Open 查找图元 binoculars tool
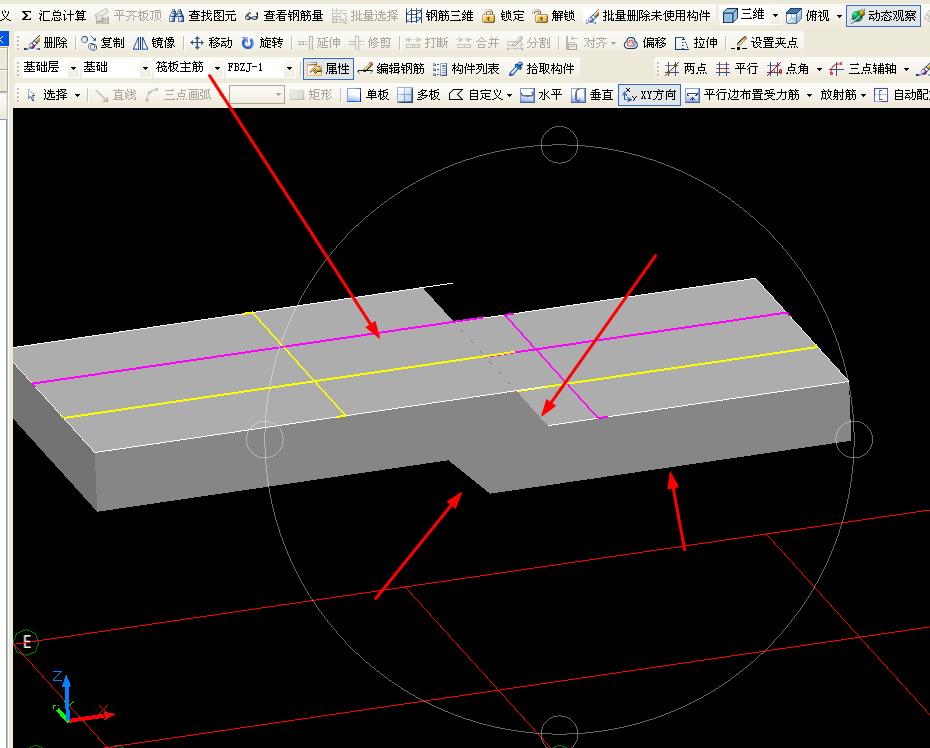 point(203,16)
